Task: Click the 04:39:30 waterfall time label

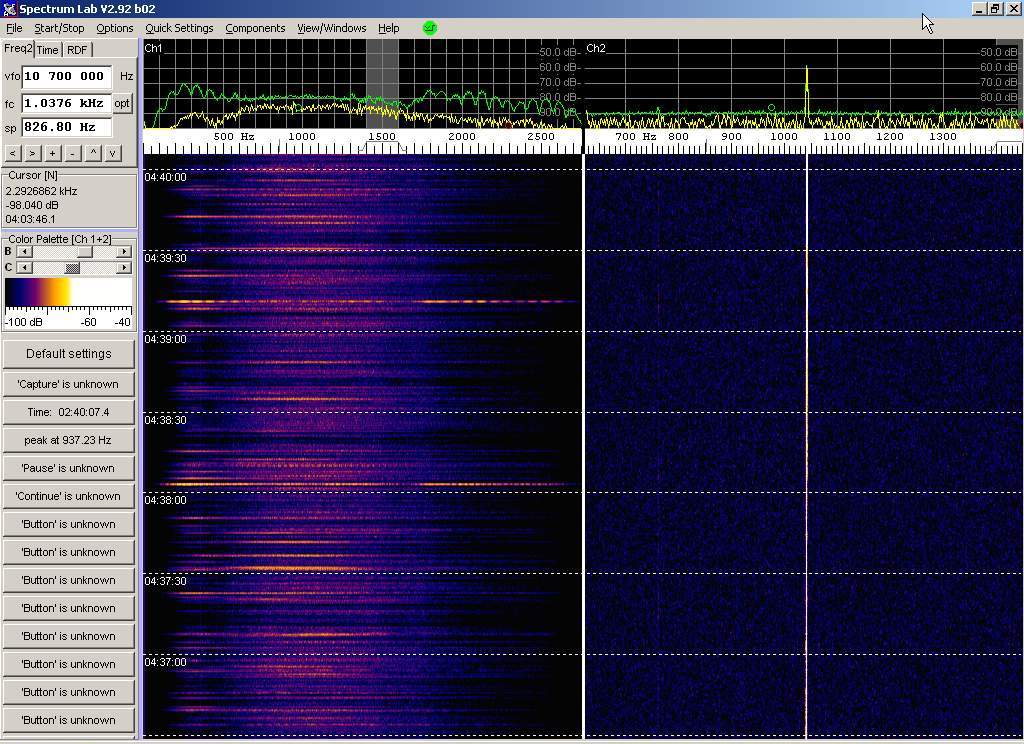Action: (165, 258)
